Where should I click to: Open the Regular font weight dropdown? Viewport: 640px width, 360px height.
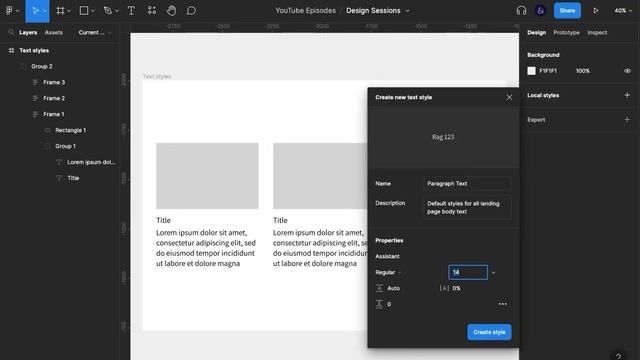pyautogui.click(x=388, y=272)
